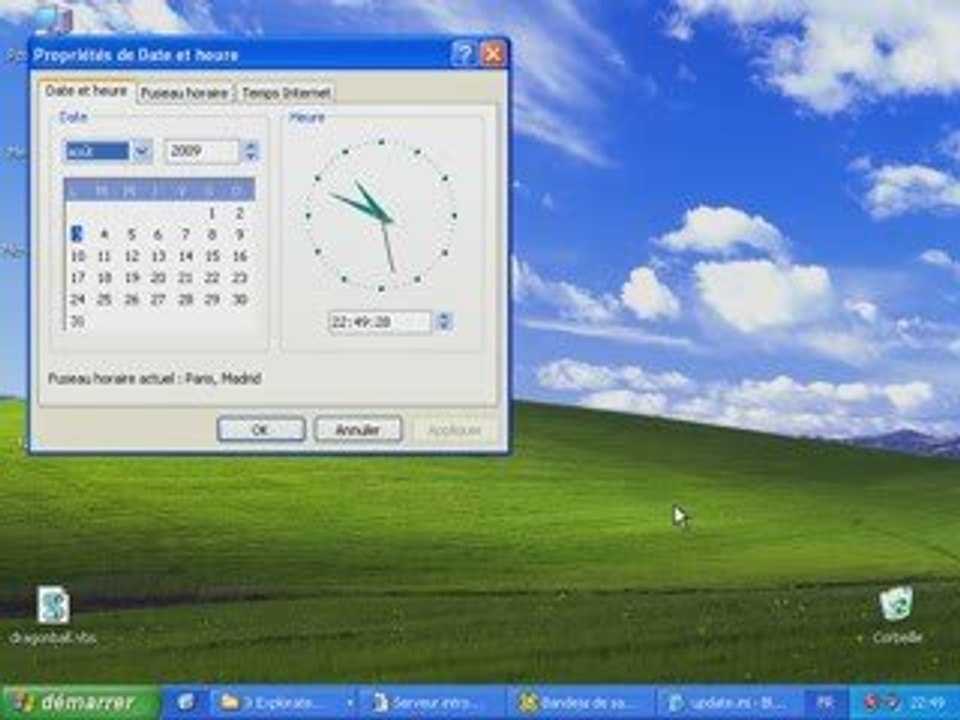This screenshot has width=960, height=720.
Task: Select day 17 in the calendar
Action: [x=78, y=277]
